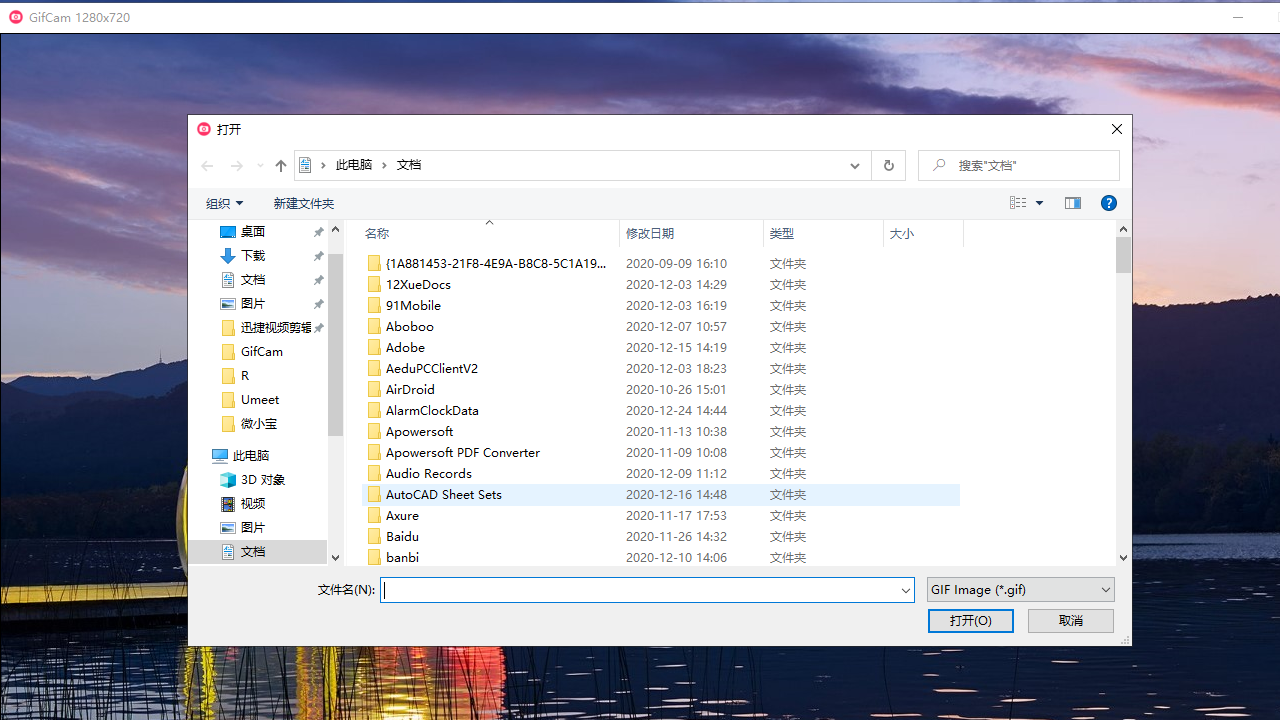Viewport: 1280px width, 720px height.
Task: Click the Up one level arrow icon
Action: point(281,166)
